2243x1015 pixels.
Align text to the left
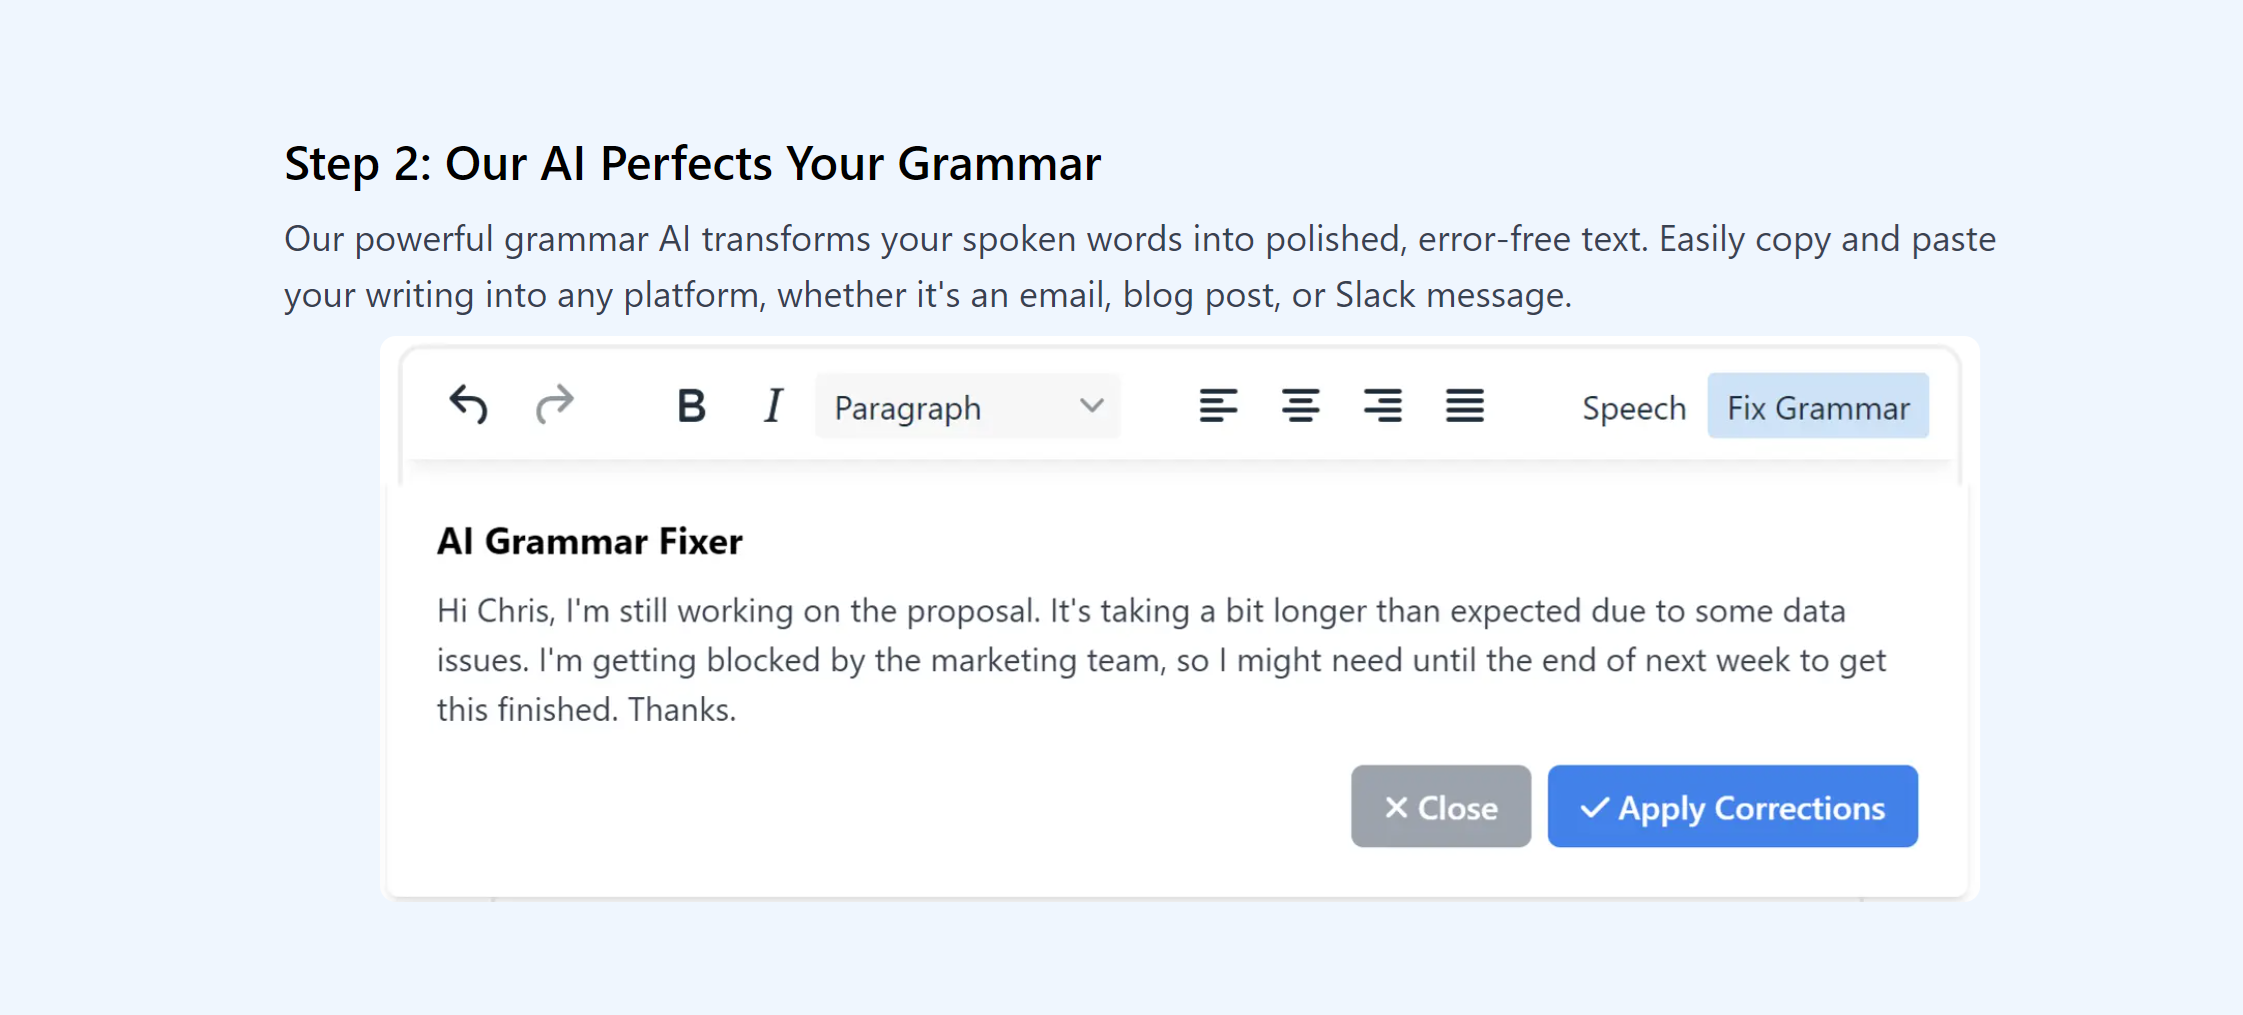click(1218, 406)
